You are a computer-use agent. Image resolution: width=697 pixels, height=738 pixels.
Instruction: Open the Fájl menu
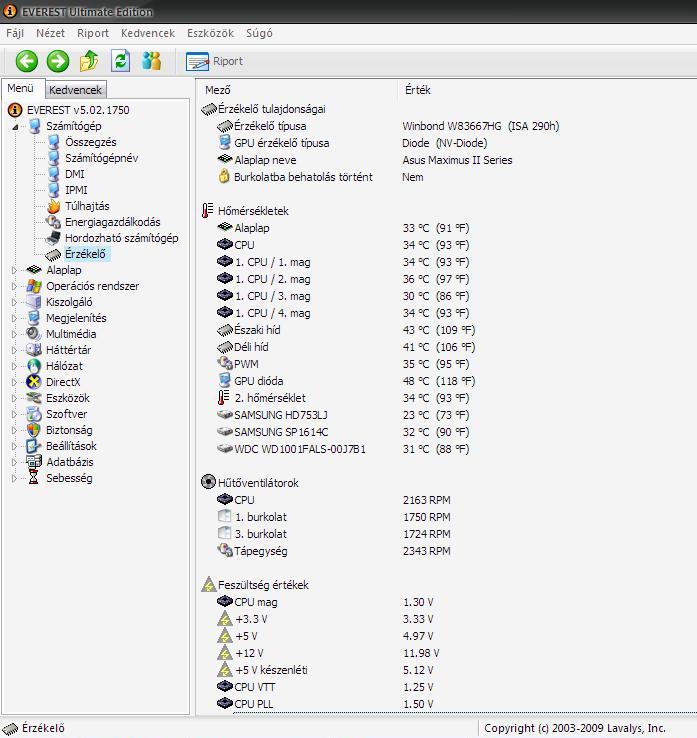[x=15, y=33]
